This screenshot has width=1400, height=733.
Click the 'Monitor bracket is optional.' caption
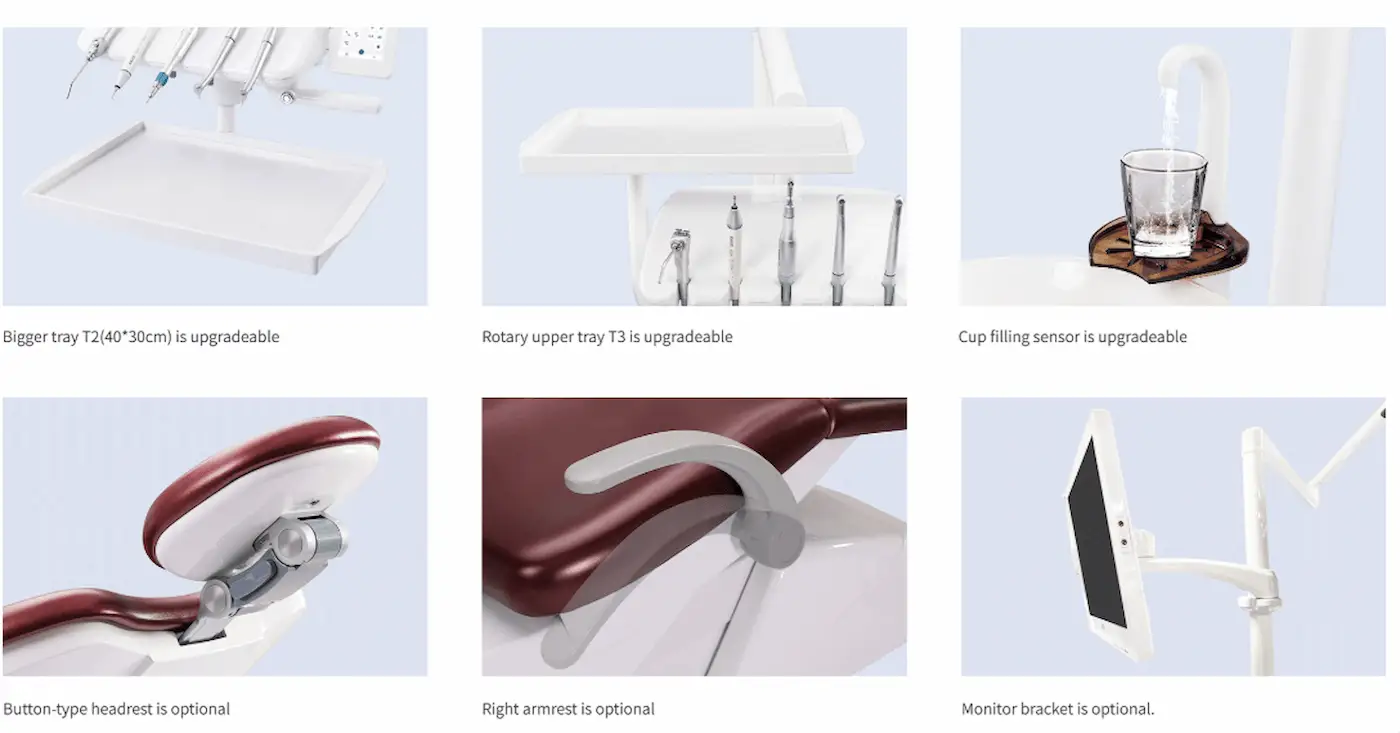click(x=1058, y=709)
